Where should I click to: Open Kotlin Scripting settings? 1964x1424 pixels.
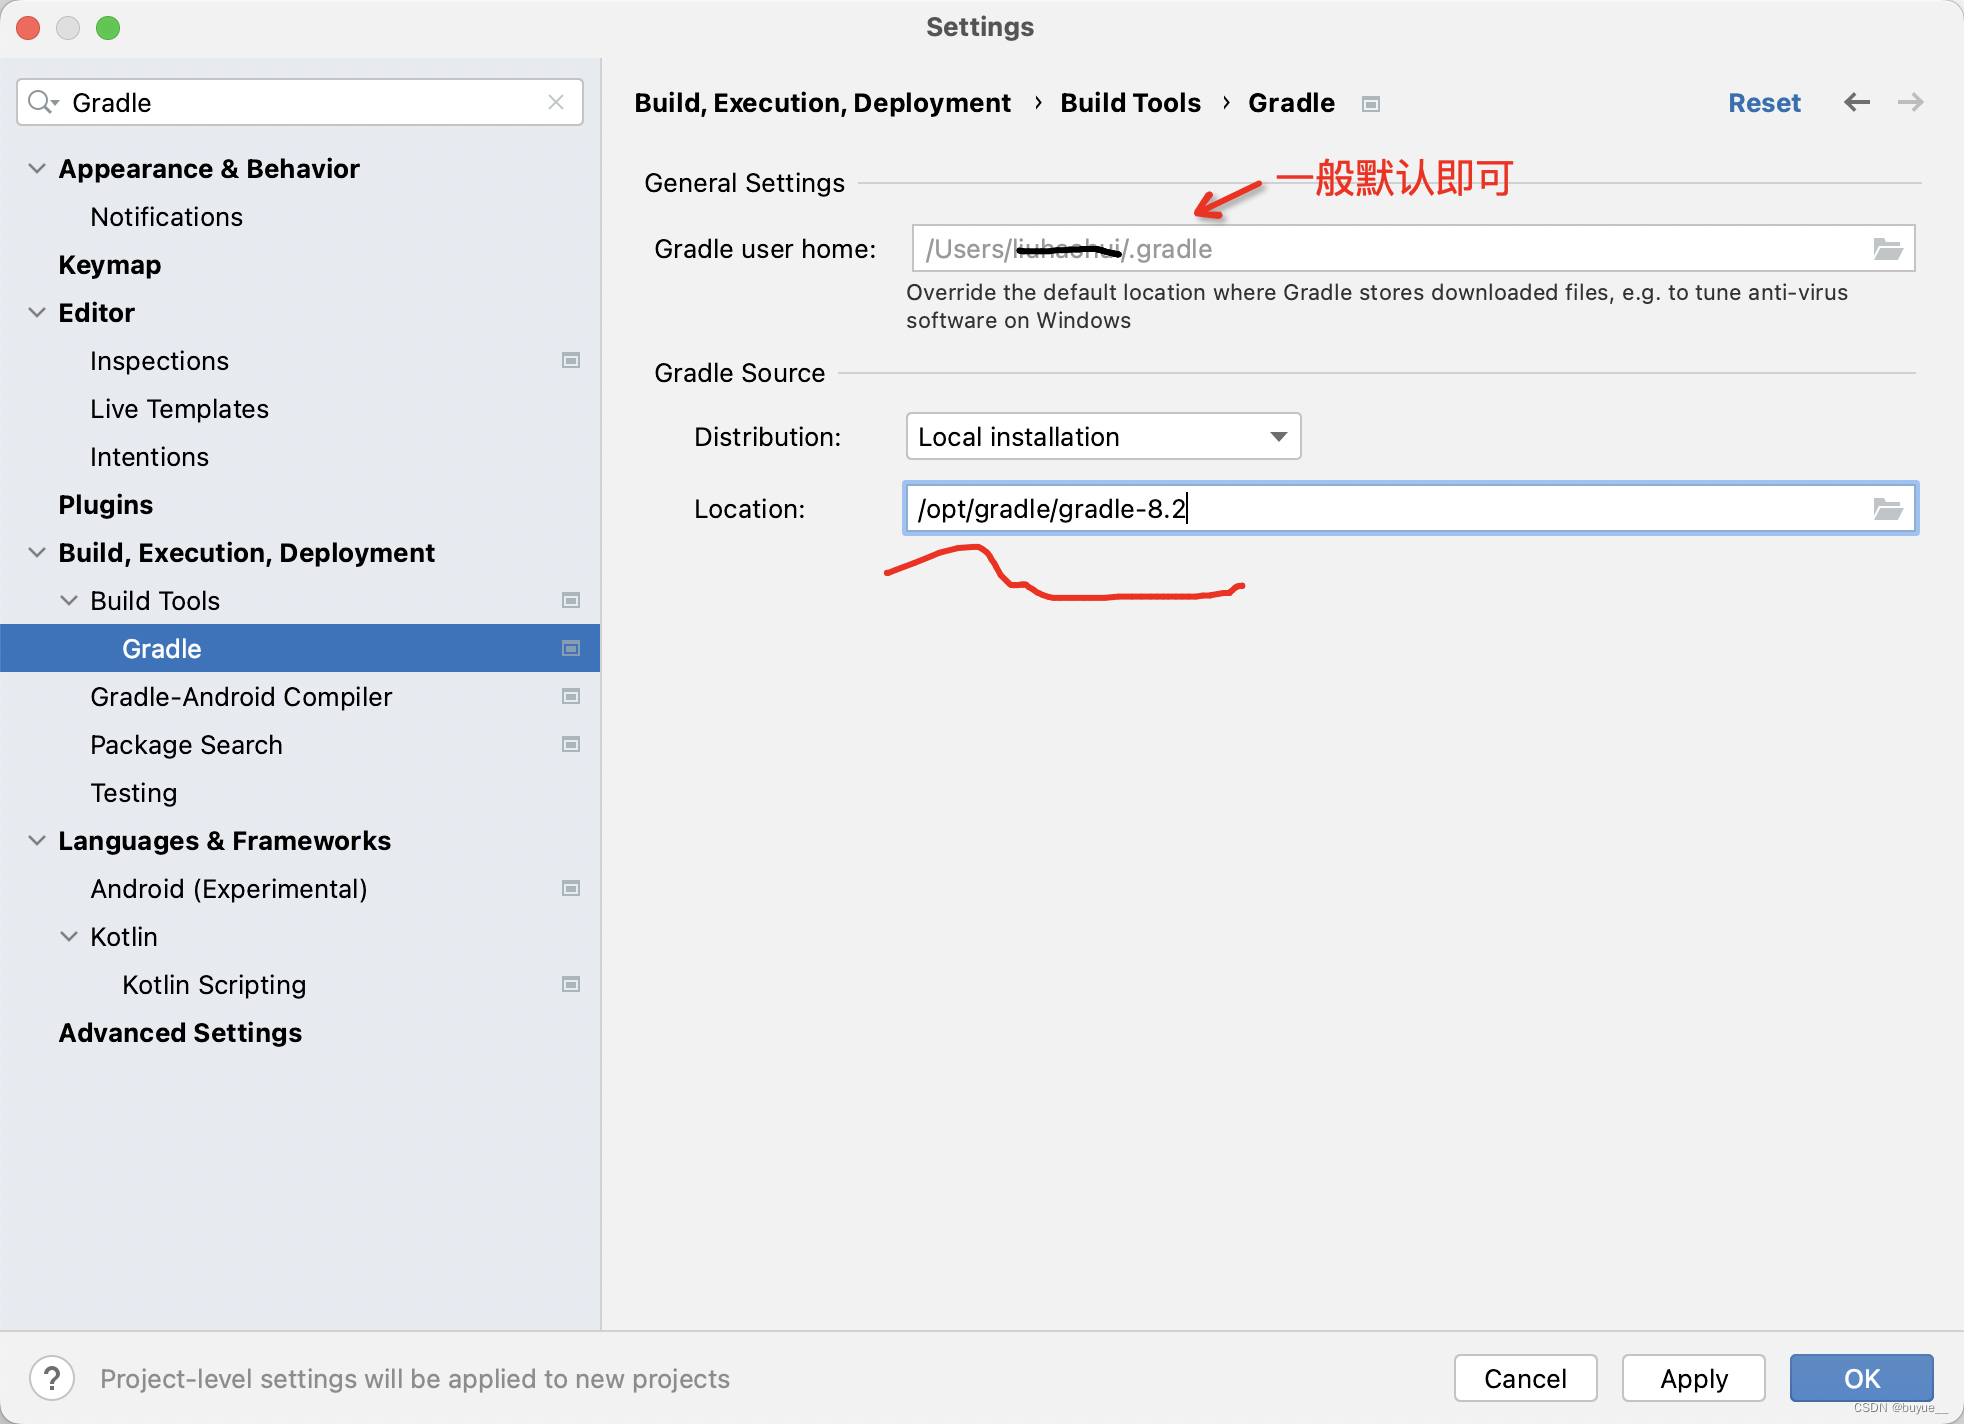(x=214, y=985)
